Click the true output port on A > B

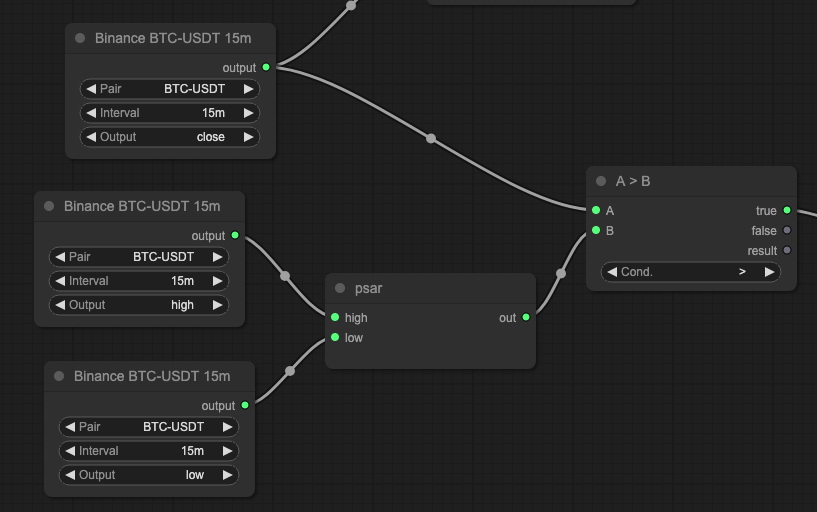[787, 210]
